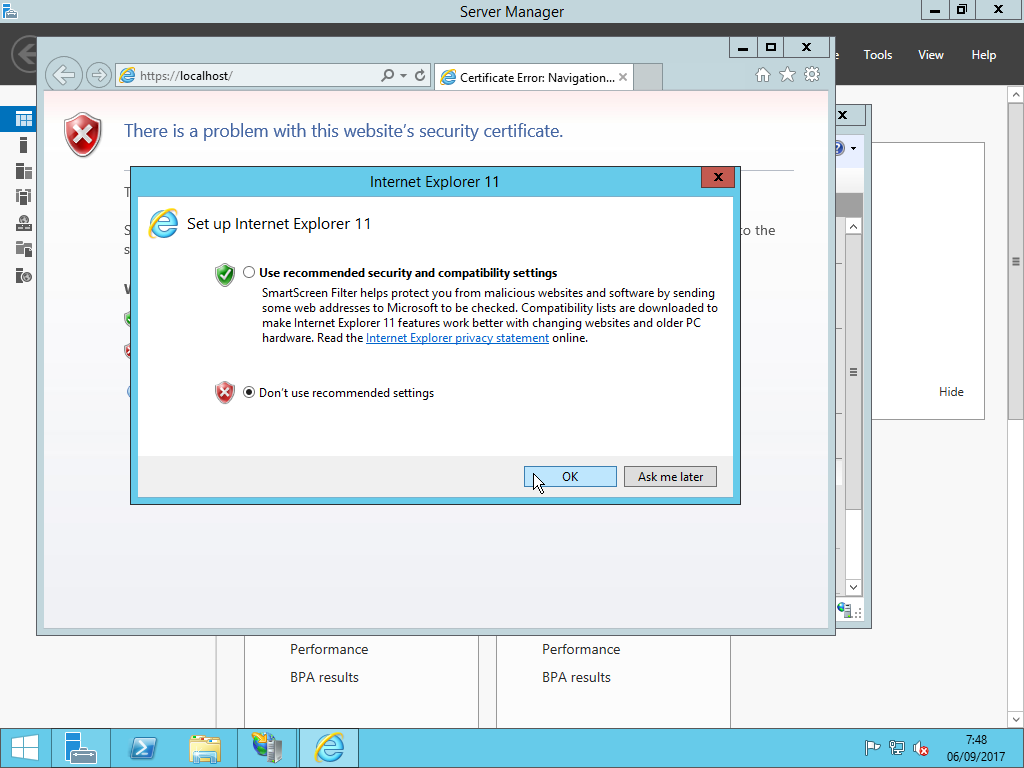
Task: Open Server Manager Tools menu
Action: click(x=877, y=55)
